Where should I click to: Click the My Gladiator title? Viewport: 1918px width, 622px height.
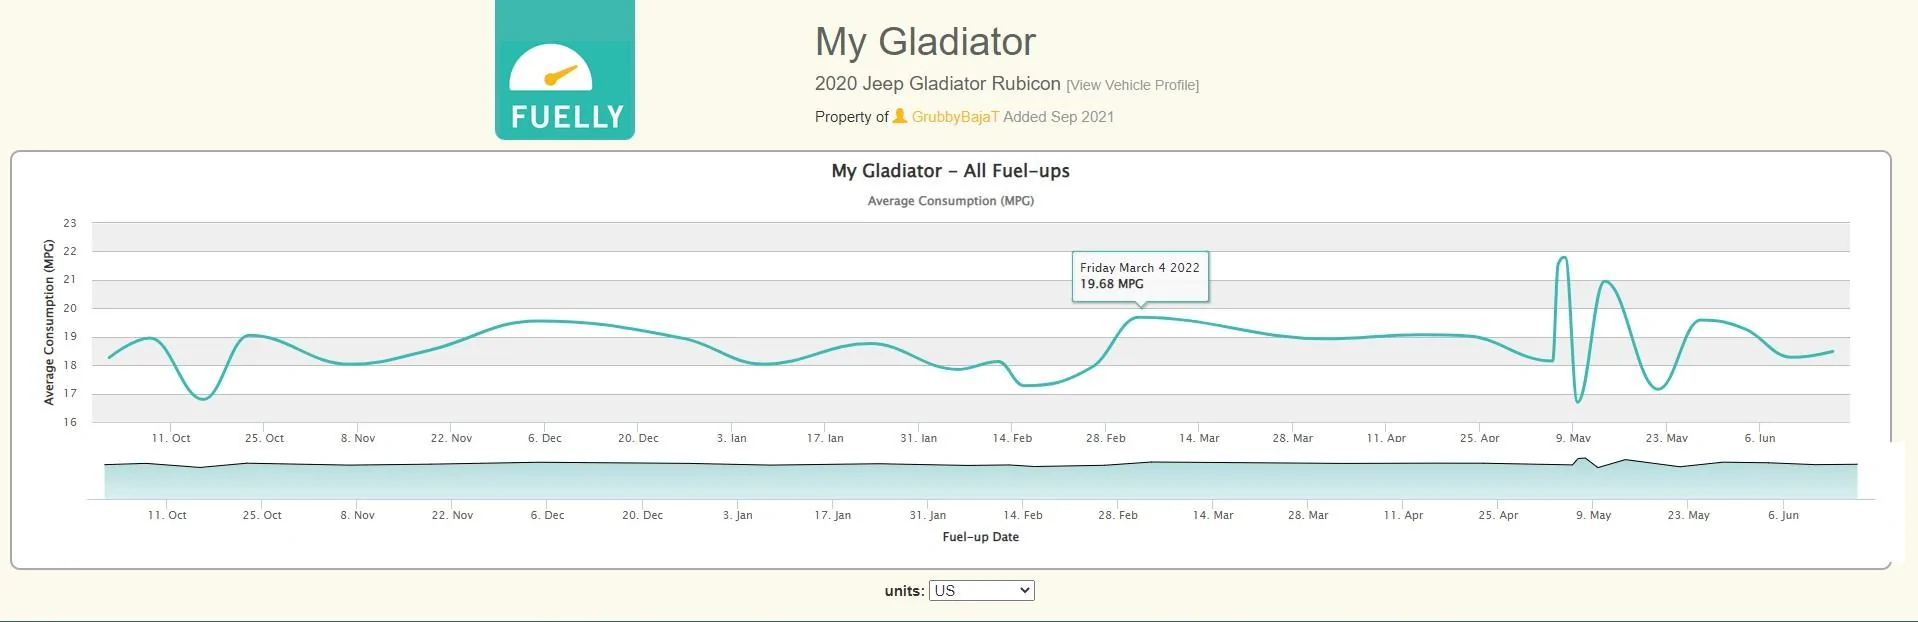(925, 42)
